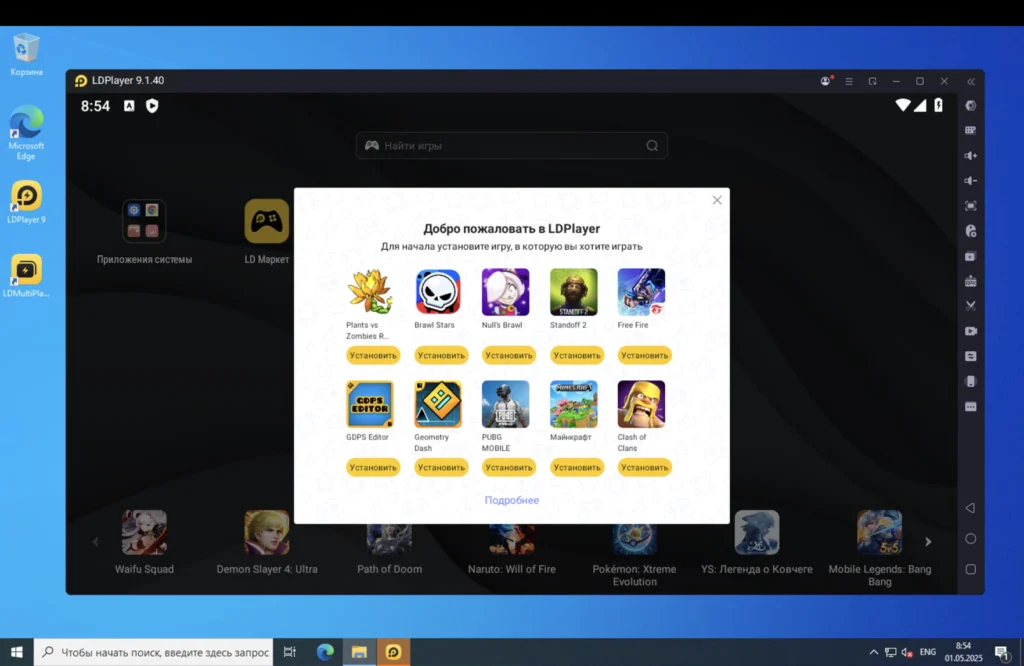Select the LDMultiPlayer desktop shortcut
Image resolution: width=1024 pixels, height=666 pixels.
coord(26,276)
